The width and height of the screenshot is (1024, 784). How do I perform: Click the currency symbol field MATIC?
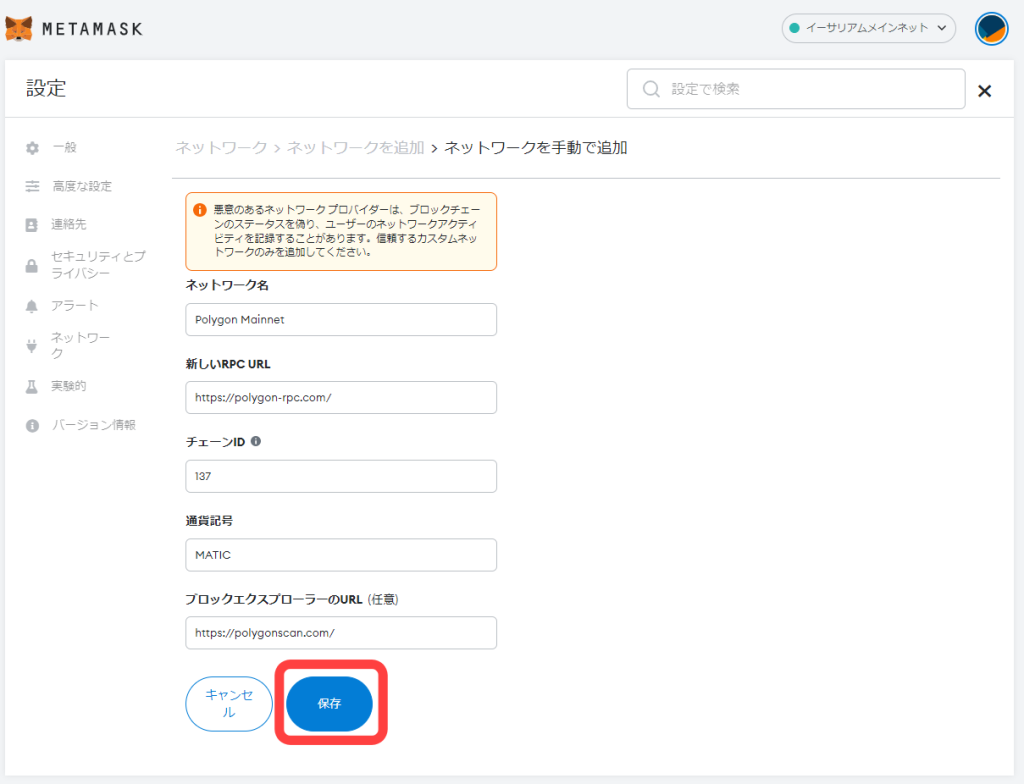(341, 555)
